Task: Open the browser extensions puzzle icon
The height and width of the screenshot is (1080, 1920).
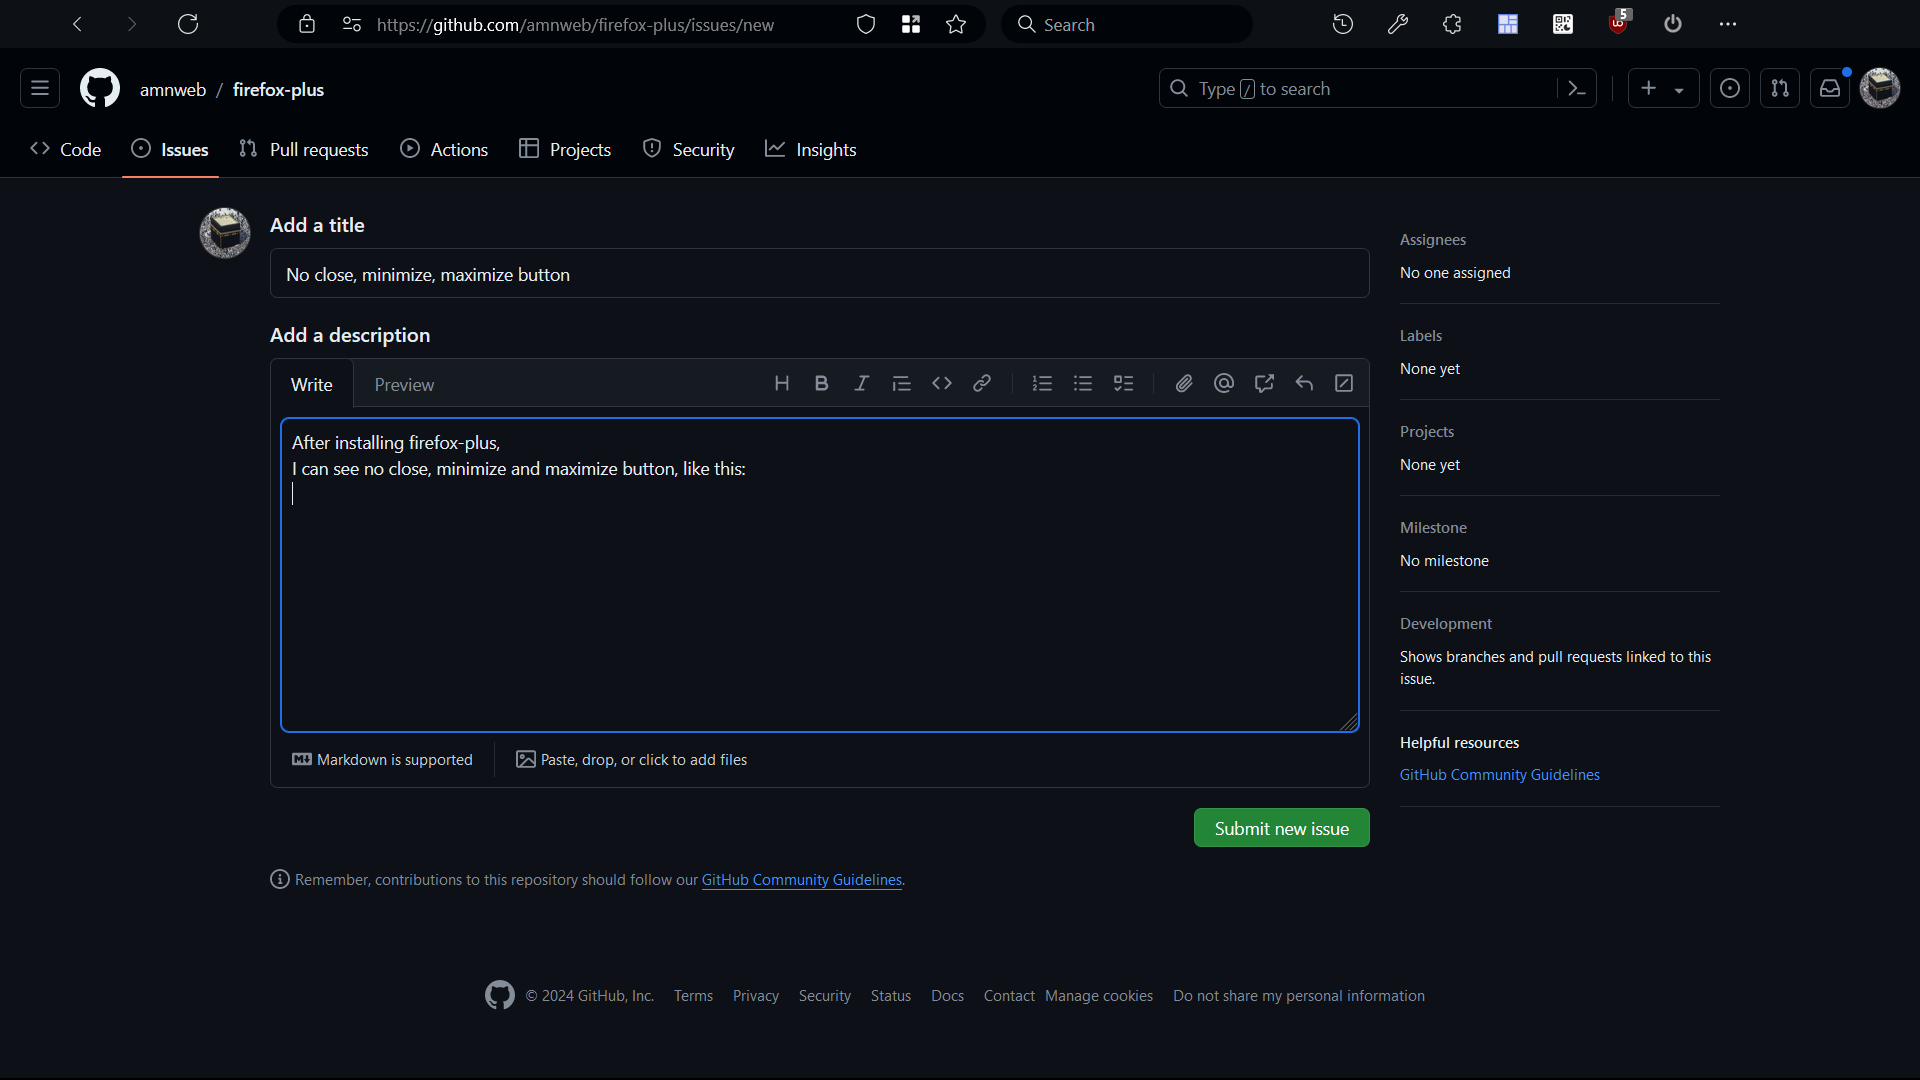Action: [1453, 24]
